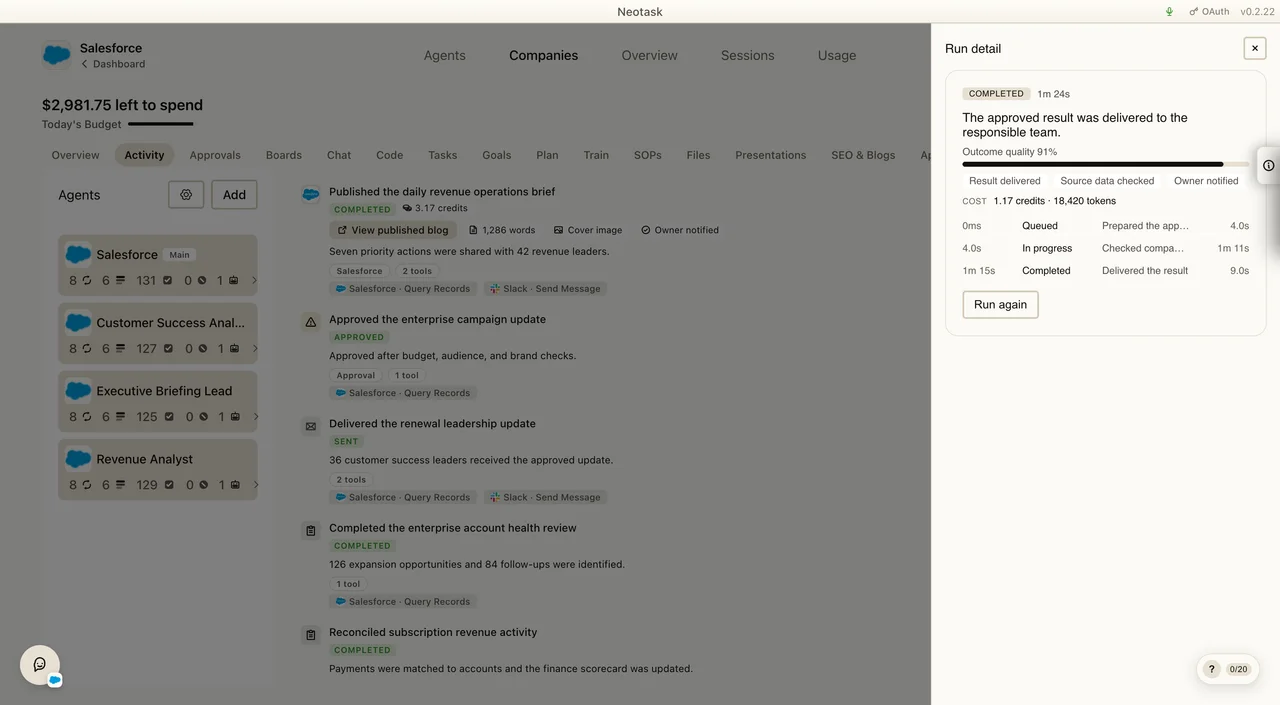This screenshot has height=705, width=1280.
Task: Close the Run detail panel
Action: [x=1255, y=48]
